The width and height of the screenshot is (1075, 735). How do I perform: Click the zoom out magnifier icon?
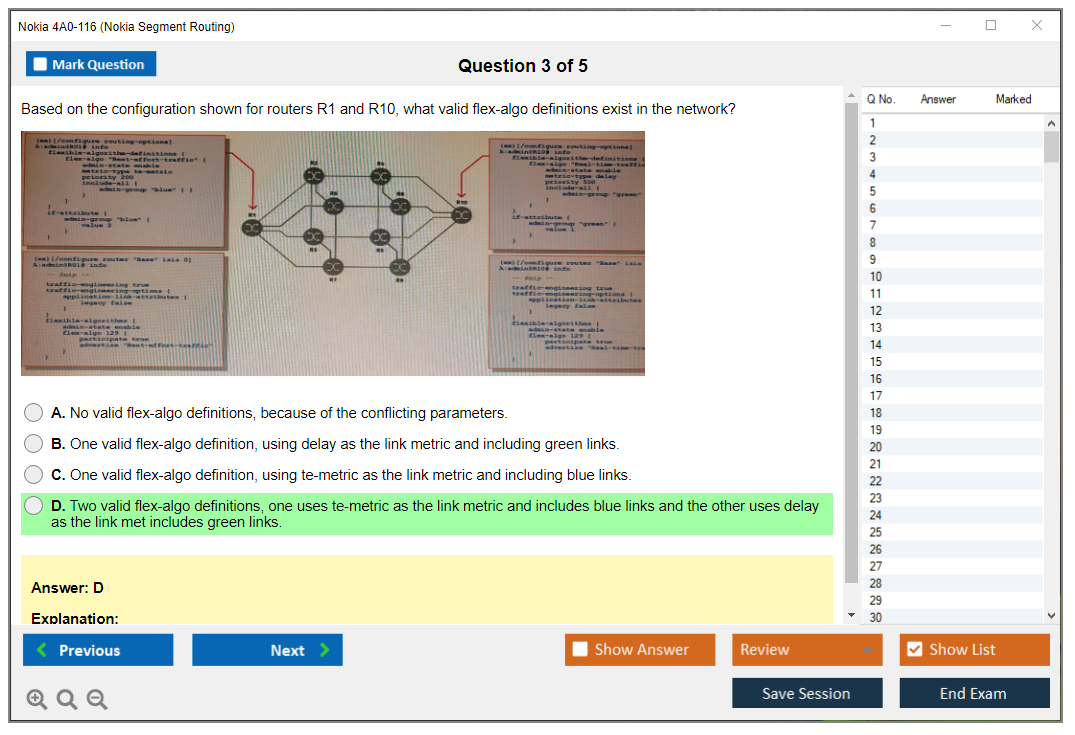click(97, 700)
